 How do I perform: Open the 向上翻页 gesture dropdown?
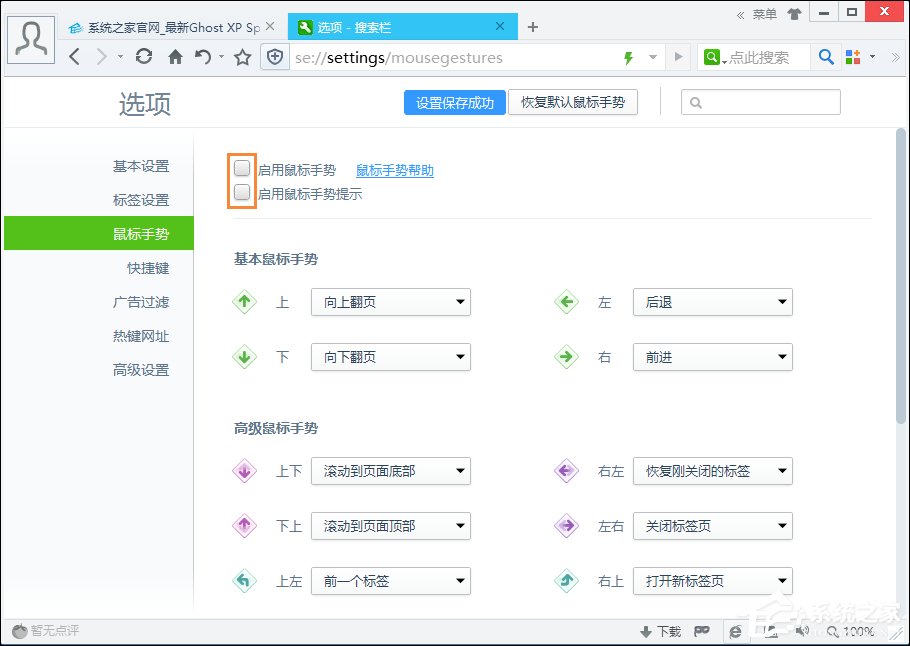click(390, 301)
